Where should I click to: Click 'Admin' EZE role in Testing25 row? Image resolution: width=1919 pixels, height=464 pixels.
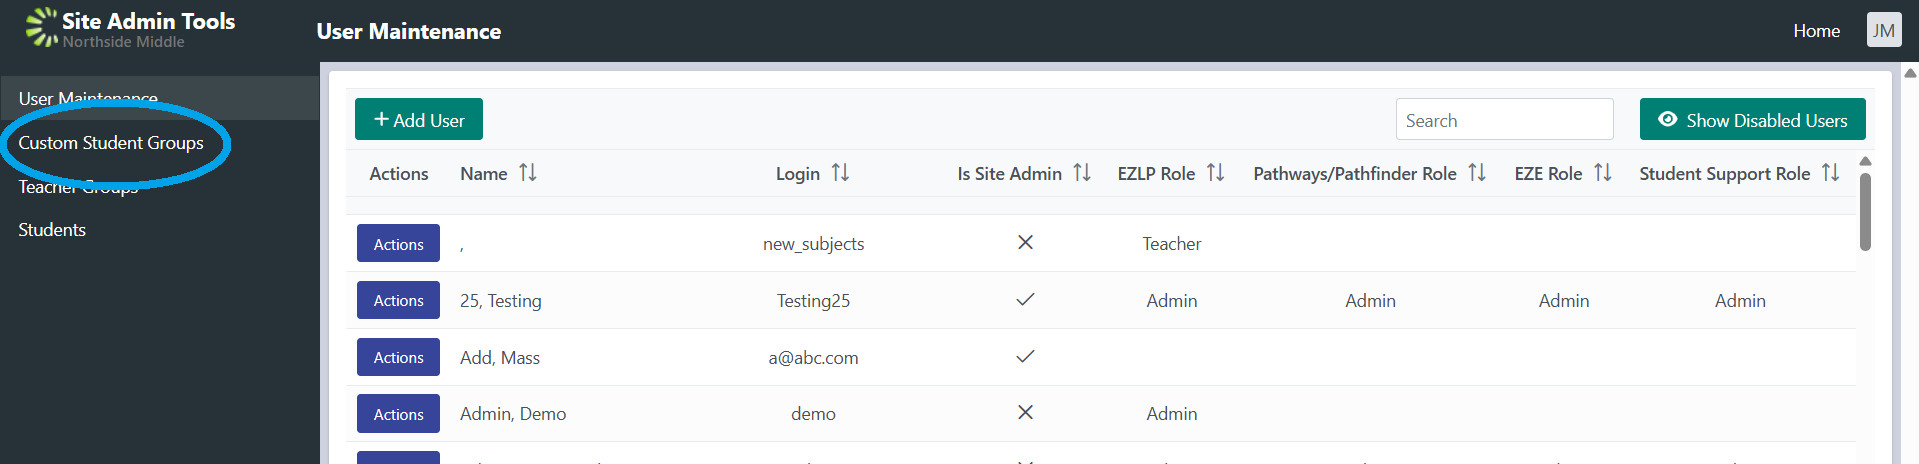click(1564, 301)
